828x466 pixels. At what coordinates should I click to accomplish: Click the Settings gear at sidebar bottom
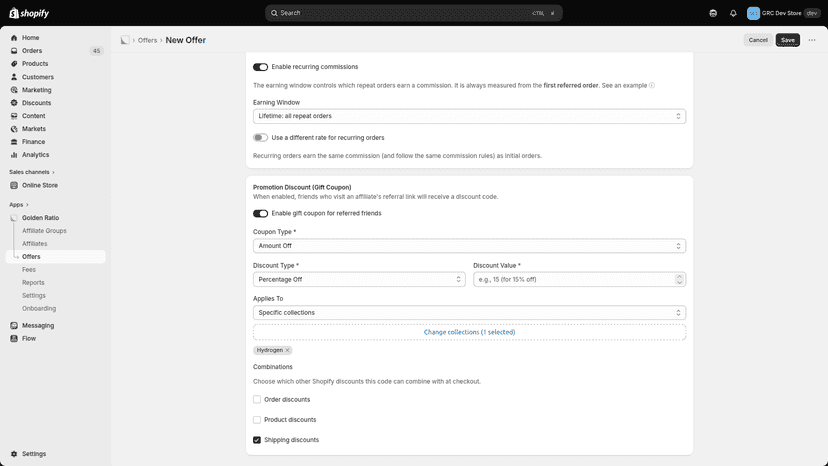(14, 454)
